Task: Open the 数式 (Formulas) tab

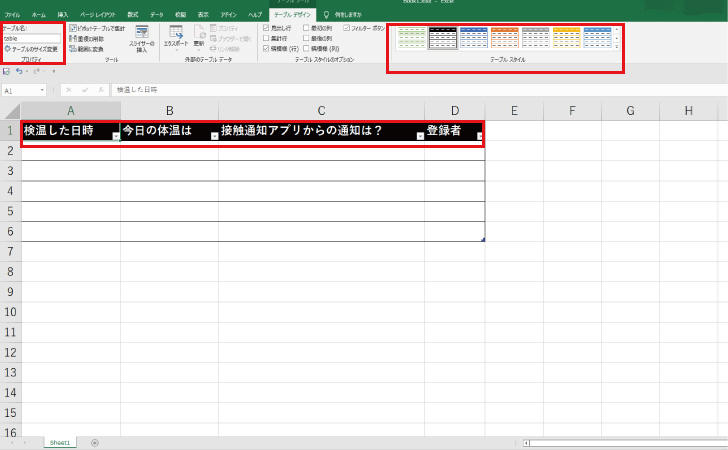Action: tap(133, 15)
